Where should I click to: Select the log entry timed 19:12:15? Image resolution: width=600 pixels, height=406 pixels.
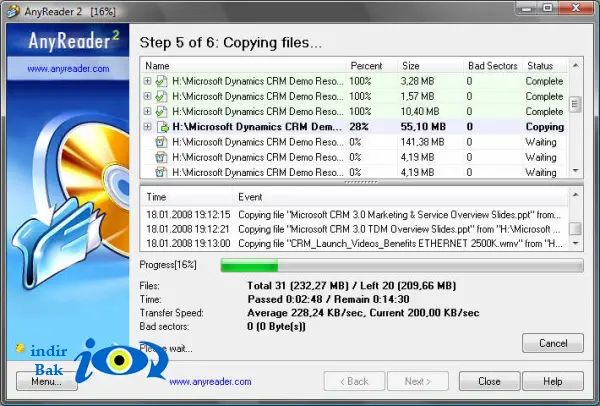point(354,215)
